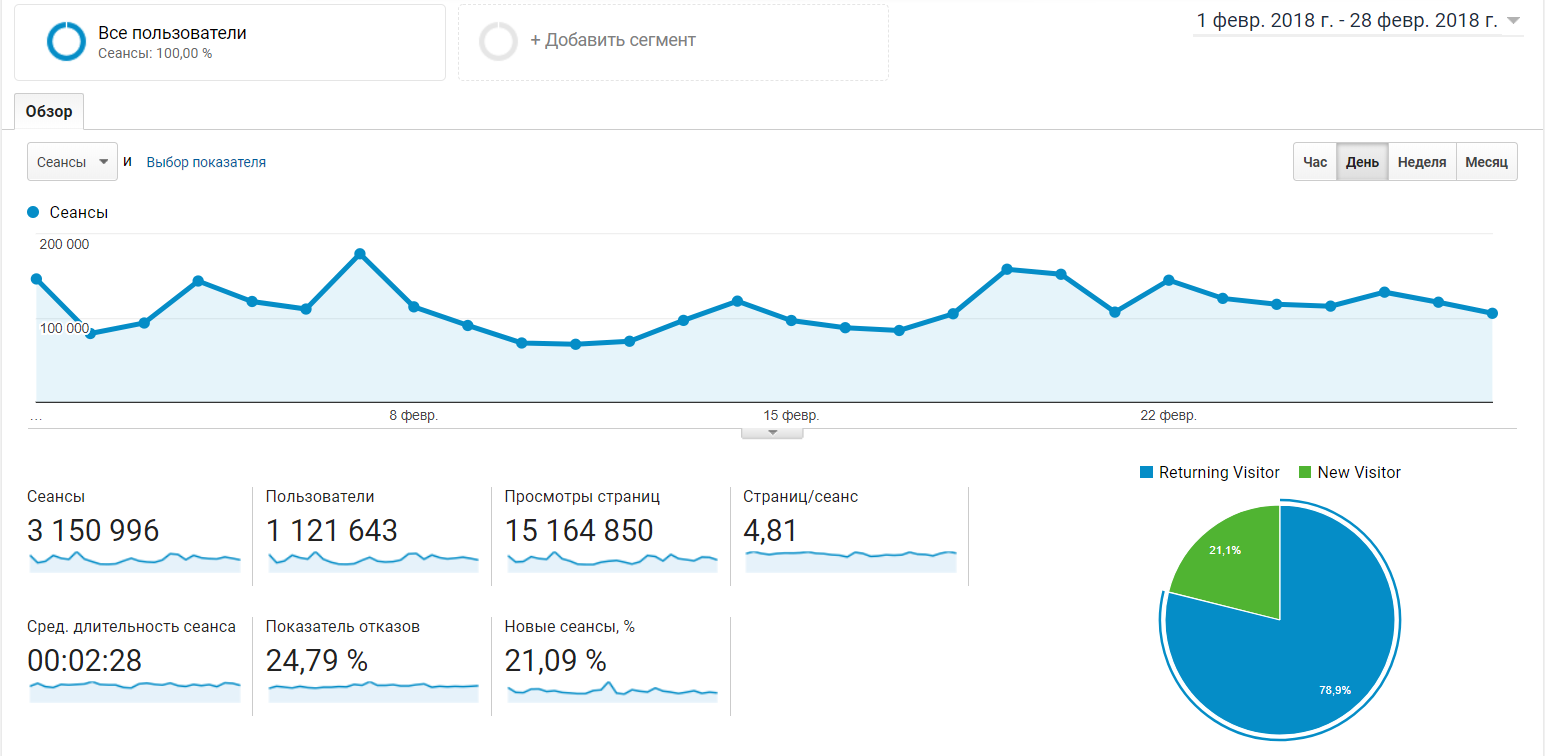1545x756 pixels.
Task: Open the date range picker dropdown
Action: click(x=1512, y=21)
